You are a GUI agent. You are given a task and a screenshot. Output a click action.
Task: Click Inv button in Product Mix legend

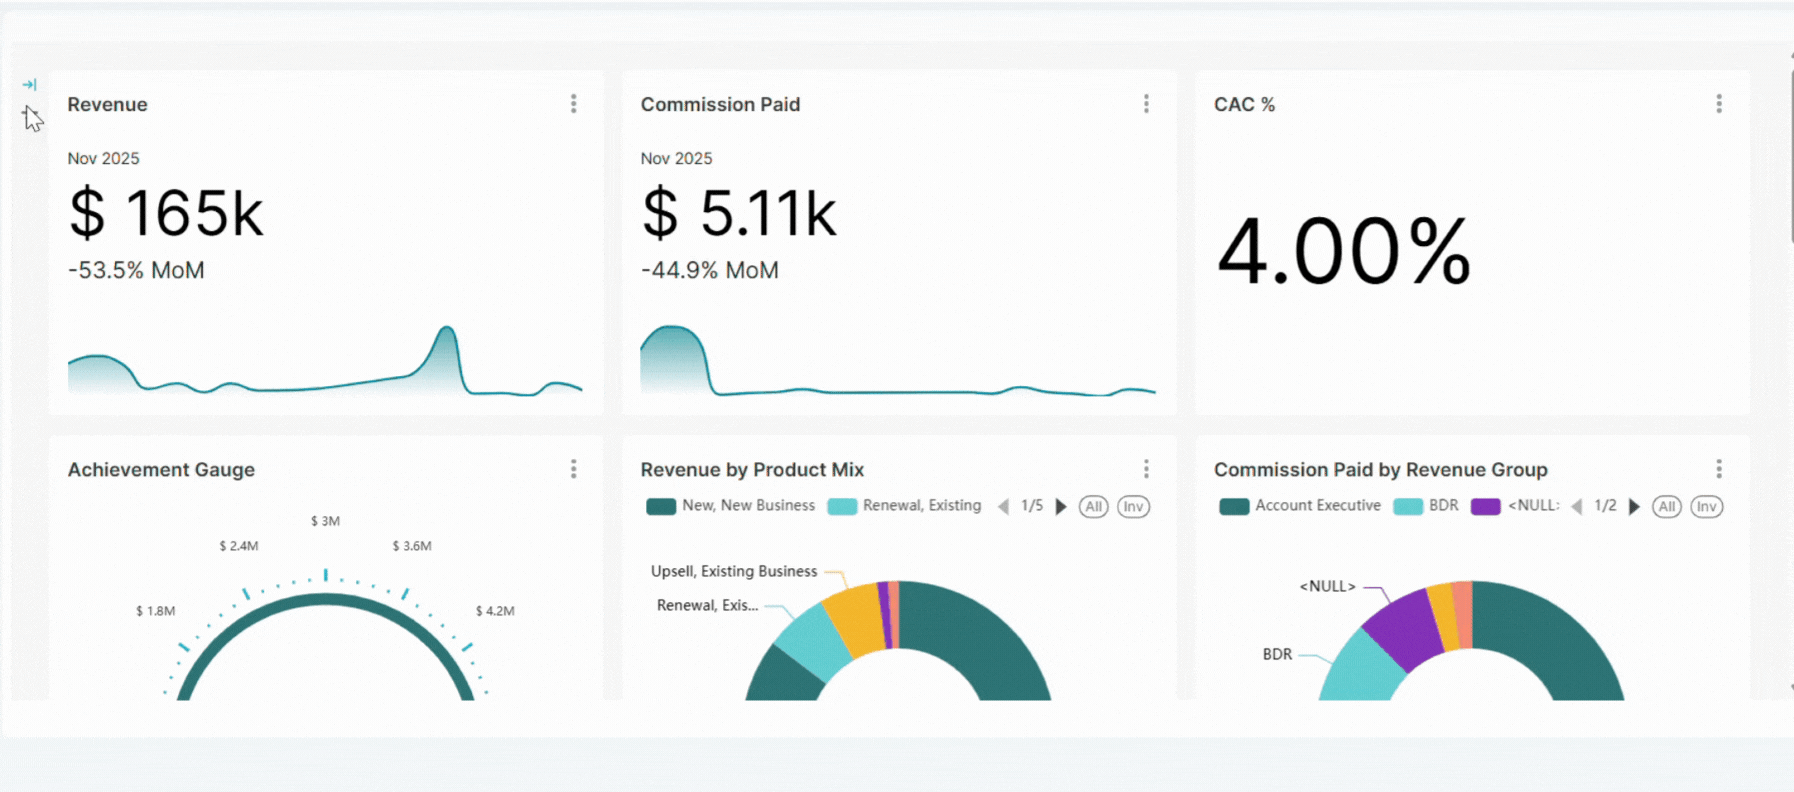click(x=1133, y=507)
